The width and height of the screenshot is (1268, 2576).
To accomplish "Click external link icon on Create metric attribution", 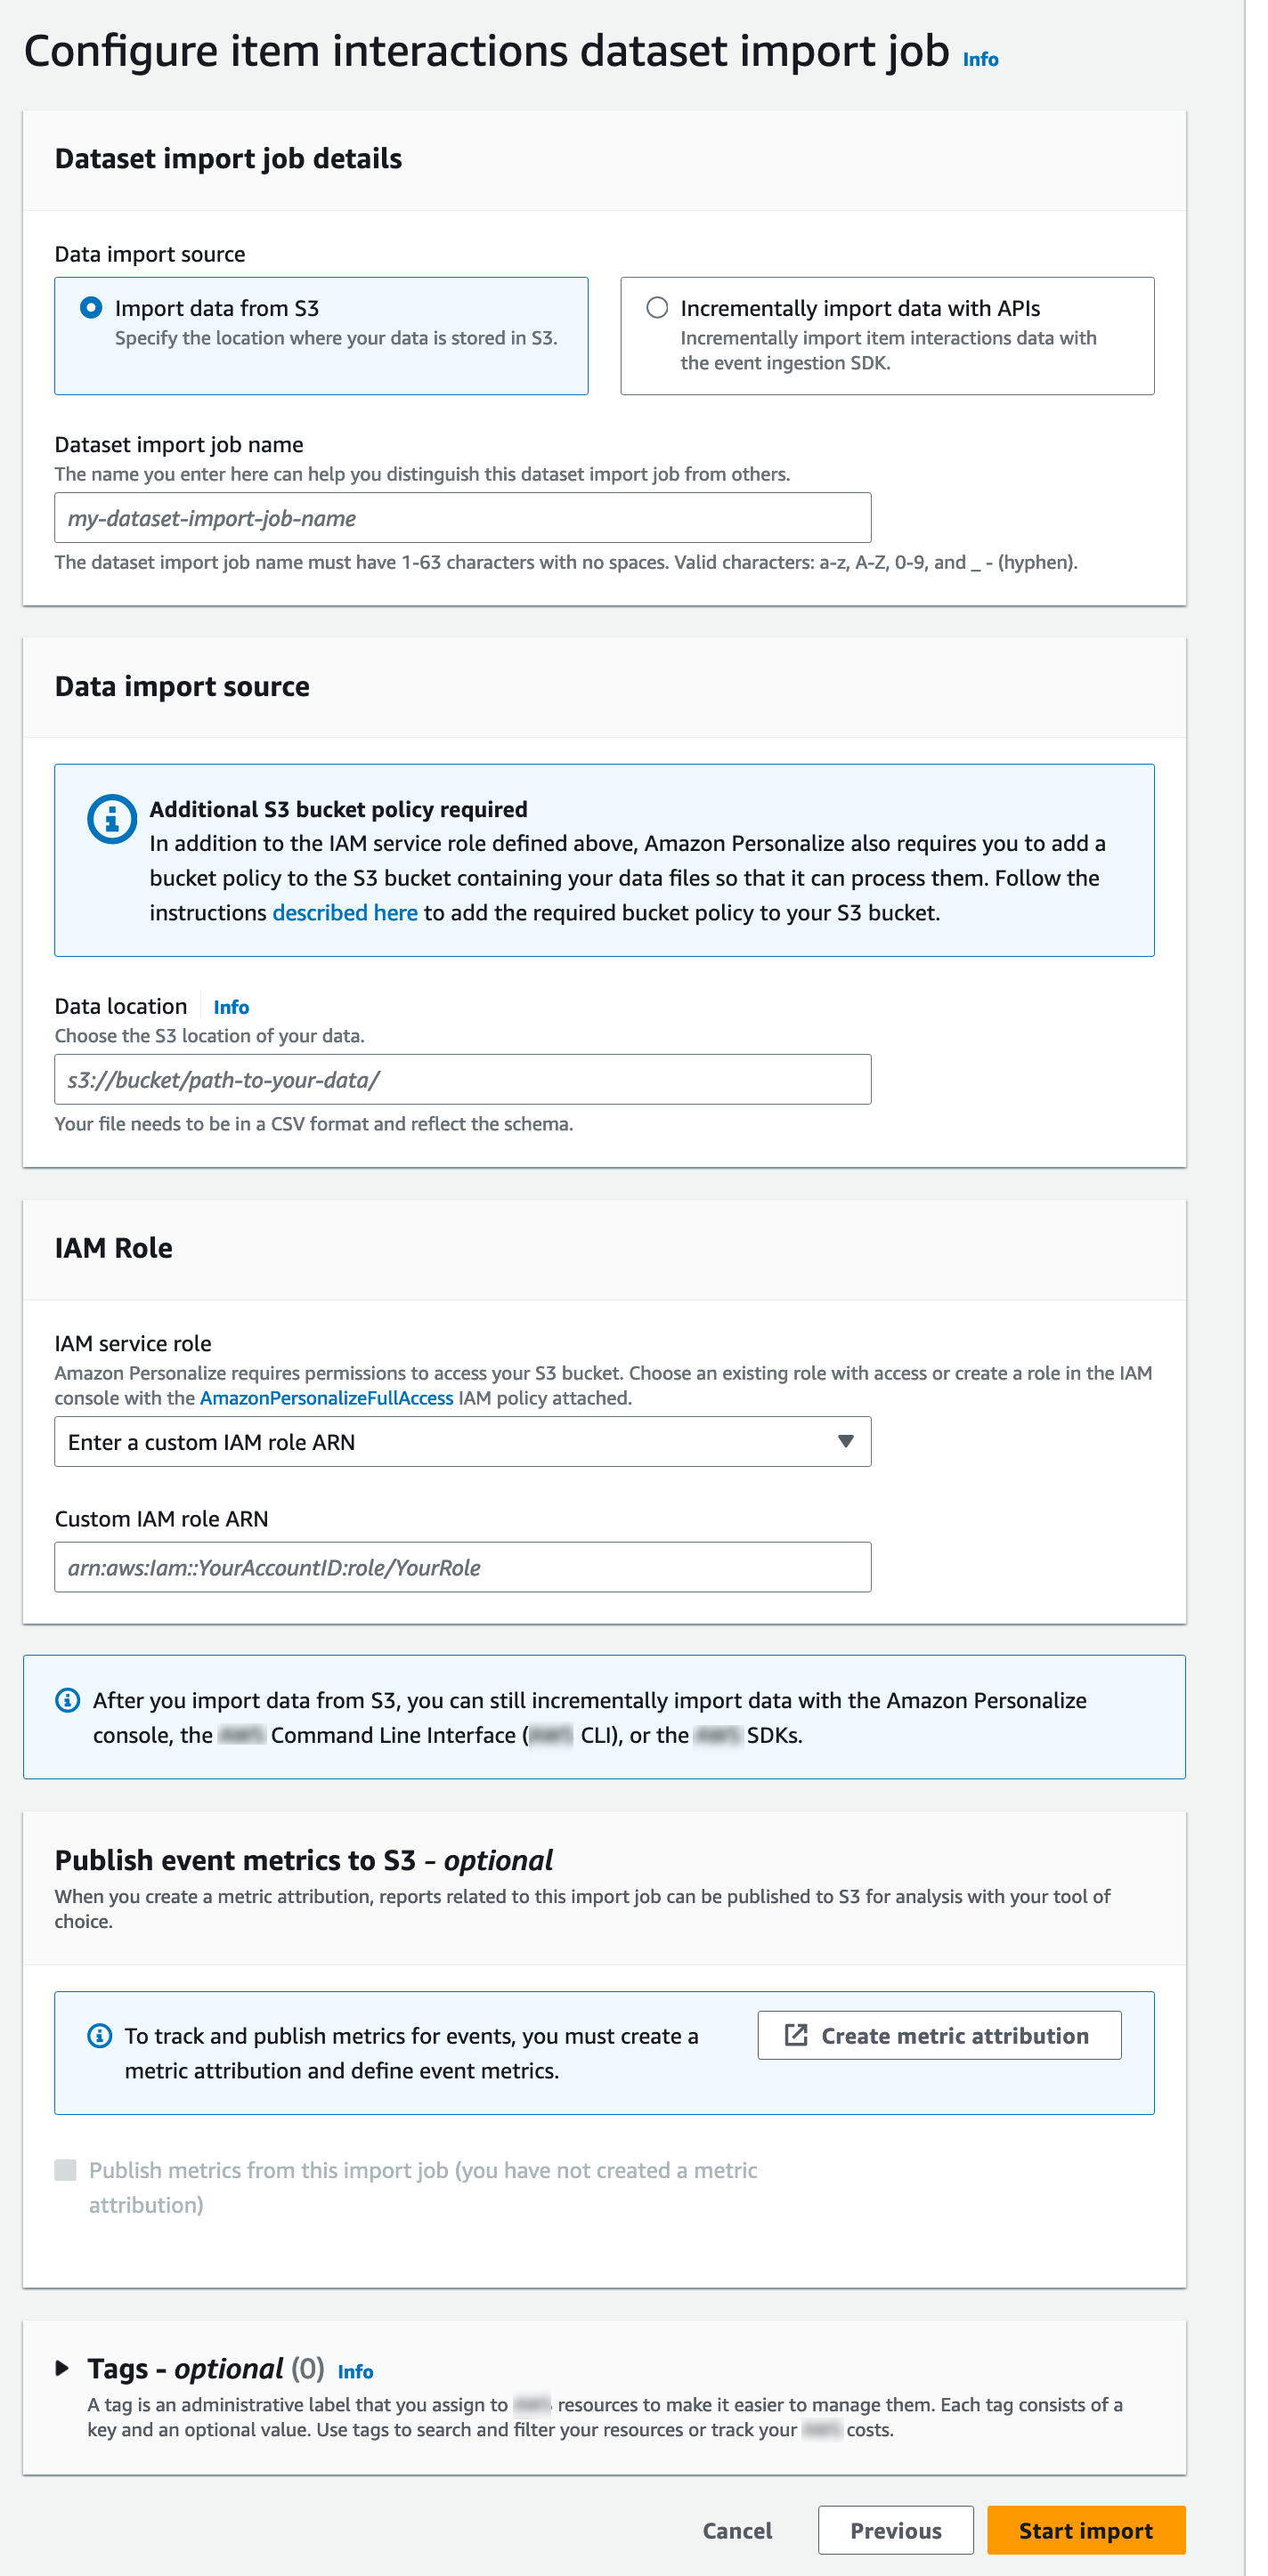I will click(795, 2035).
